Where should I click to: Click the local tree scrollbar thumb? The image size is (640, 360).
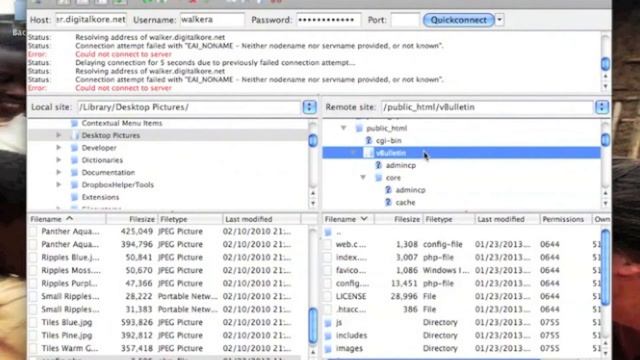point(313,140)
